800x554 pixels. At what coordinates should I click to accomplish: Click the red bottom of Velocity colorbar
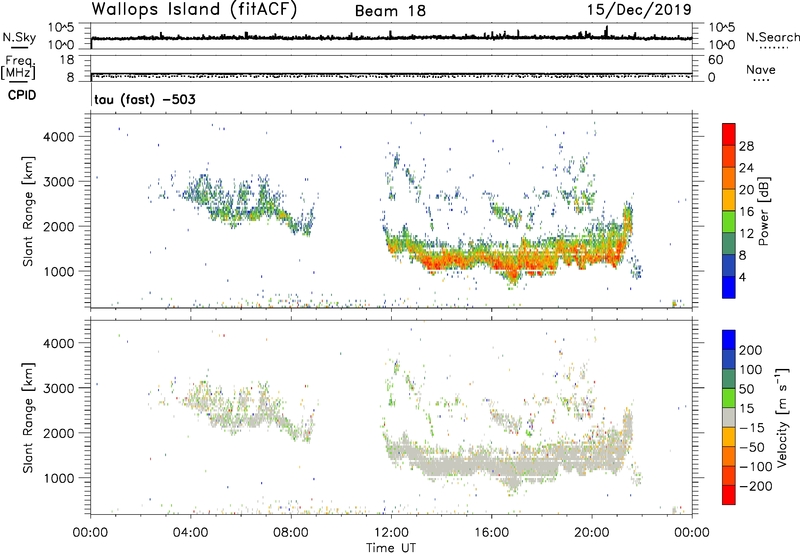(x=729, y=495)
